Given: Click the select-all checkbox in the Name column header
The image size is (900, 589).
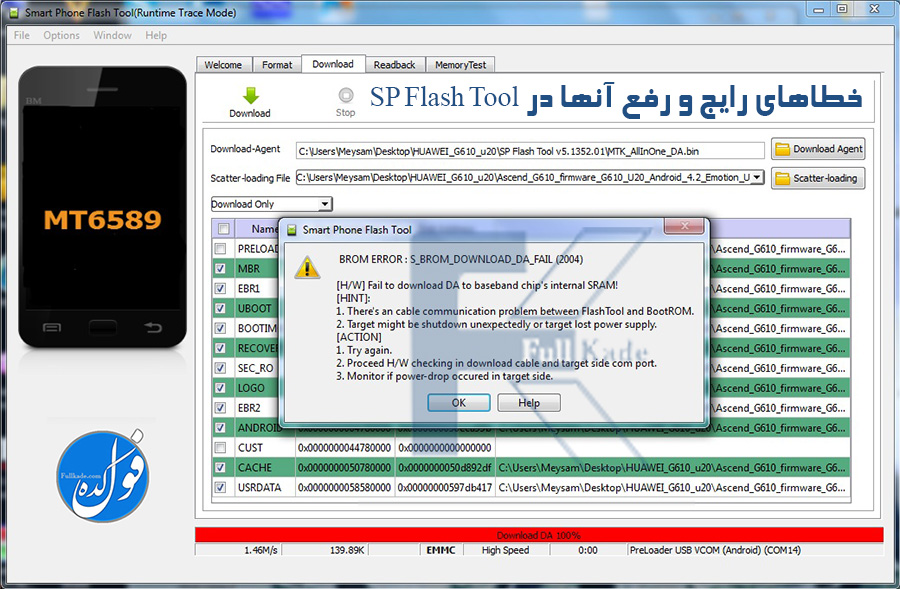Looking at the screenshot, I should [222, 228].
